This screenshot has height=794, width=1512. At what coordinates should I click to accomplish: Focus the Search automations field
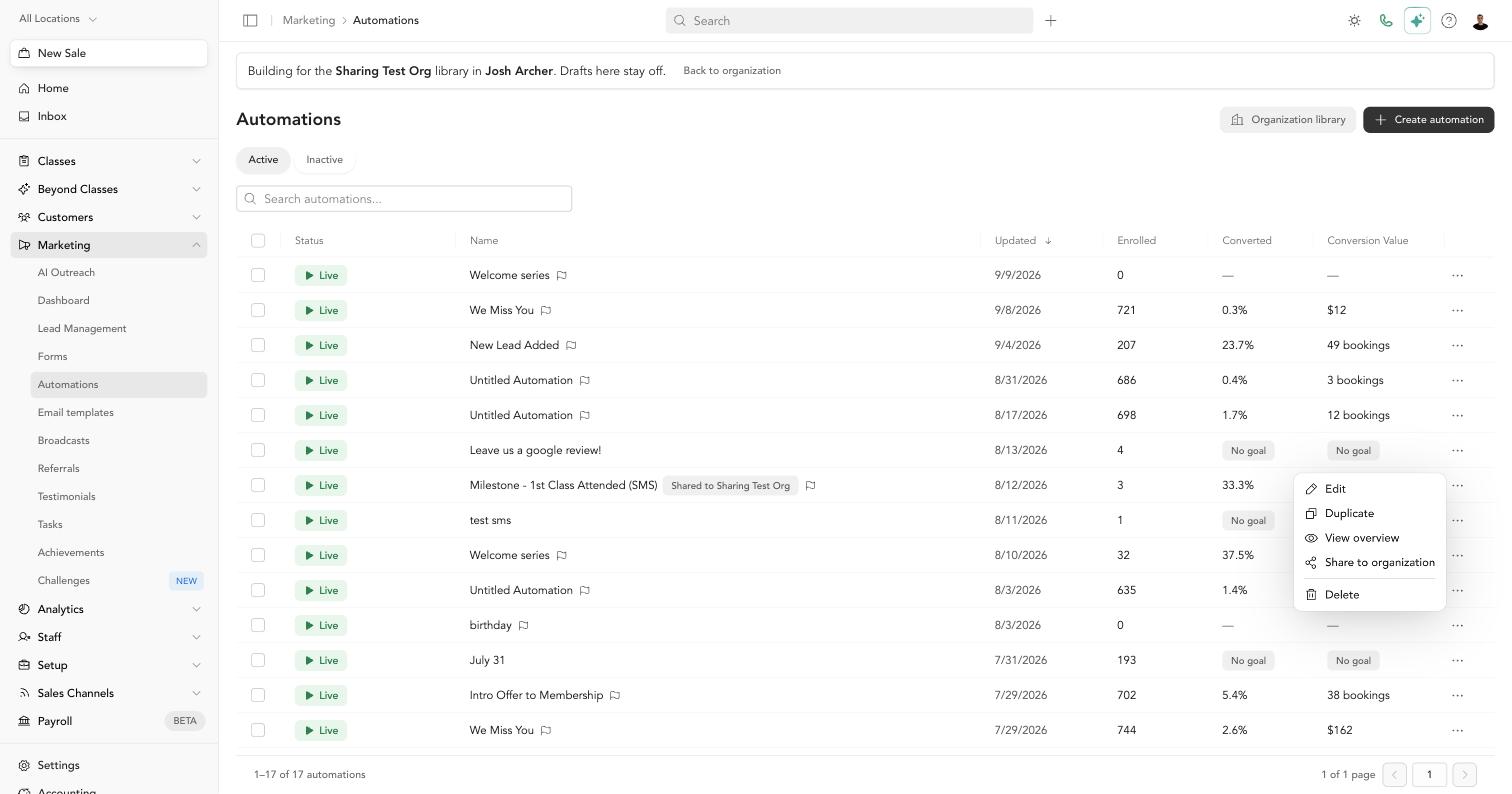coord(404,199)
